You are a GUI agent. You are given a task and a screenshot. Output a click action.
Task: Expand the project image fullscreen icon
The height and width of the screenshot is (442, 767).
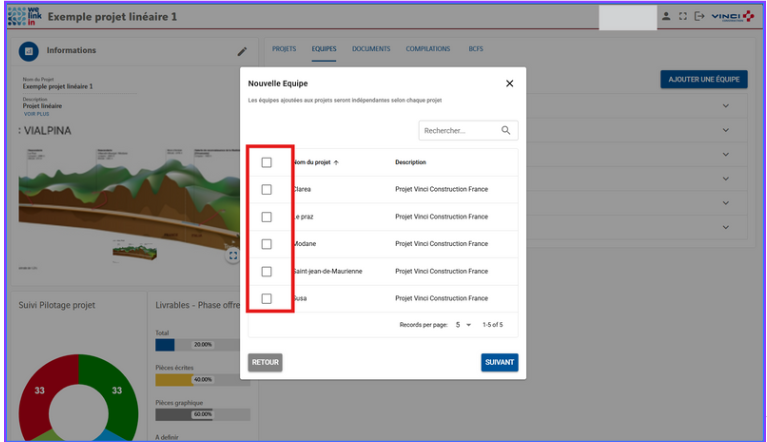(233, 256)
